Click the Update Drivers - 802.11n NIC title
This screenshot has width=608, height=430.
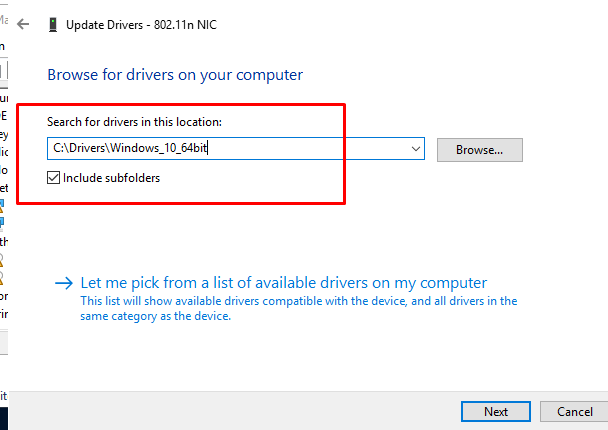[141, 25]
